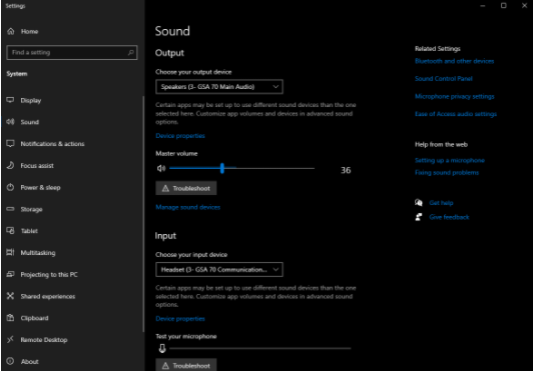
Task: Click the search magnifier icon
Action: [130, 52]
